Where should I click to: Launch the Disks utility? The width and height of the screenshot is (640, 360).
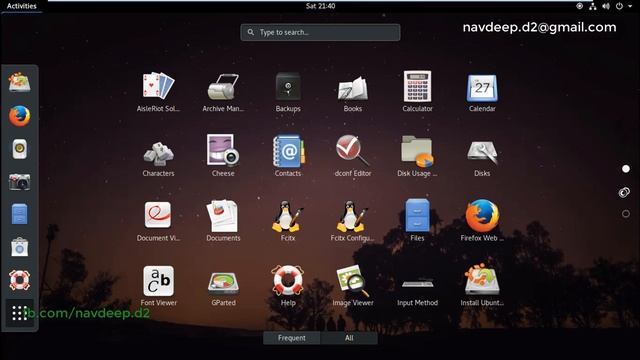coord(482,157)
